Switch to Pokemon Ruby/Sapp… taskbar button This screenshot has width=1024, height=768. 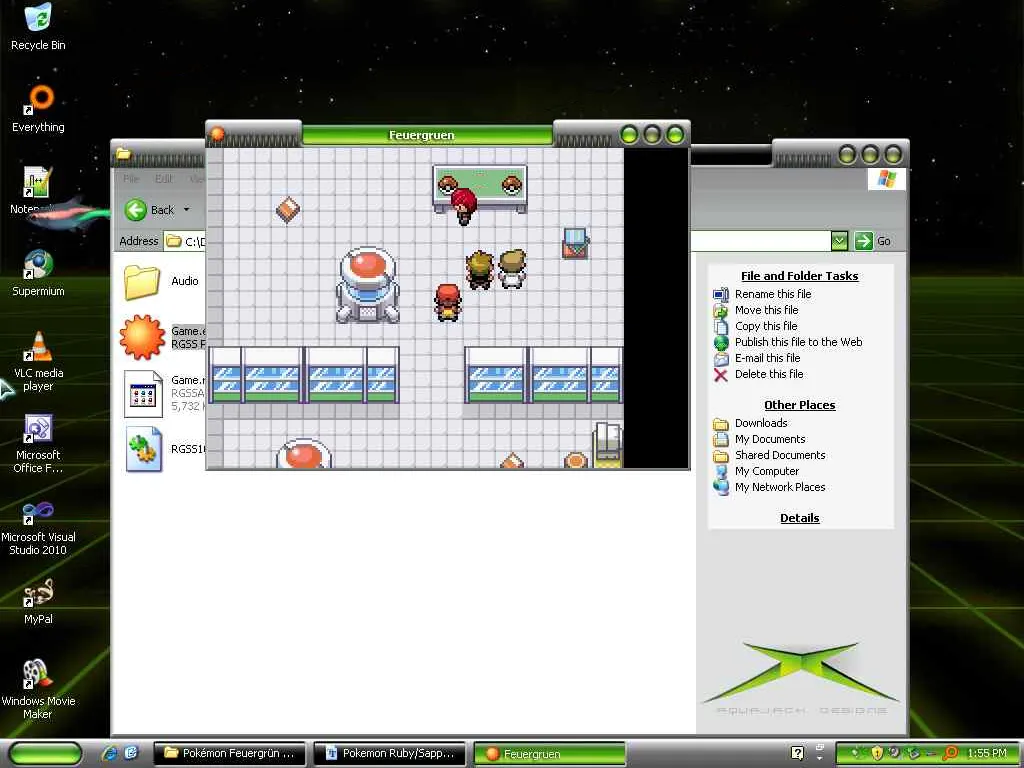click(x=389, y=754)
